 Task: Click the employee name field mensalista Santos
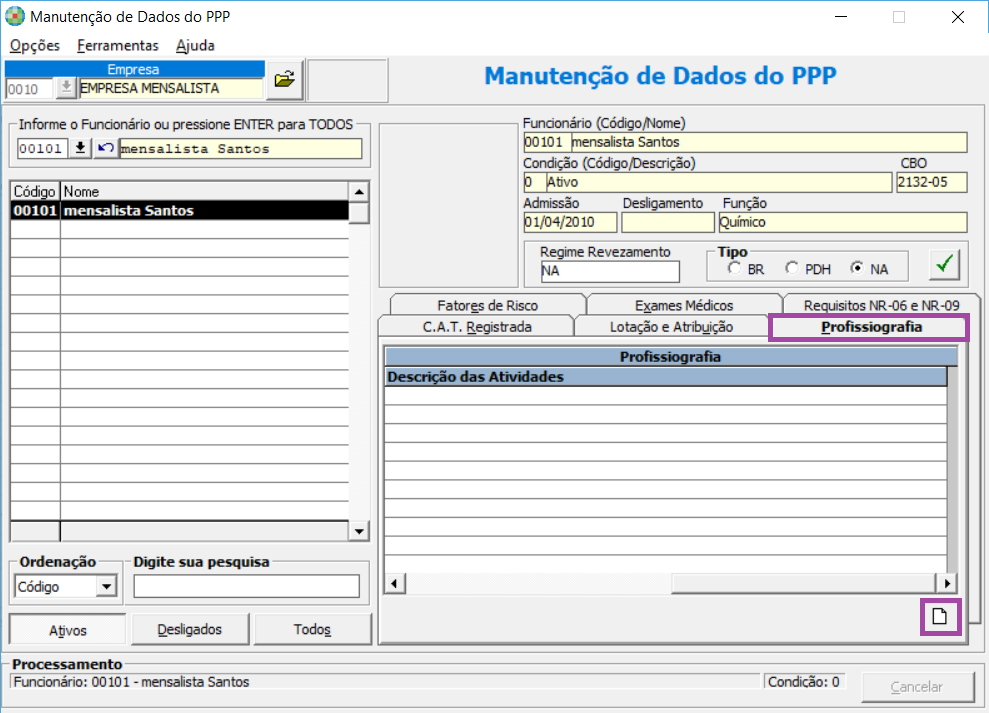click(240, 149)
